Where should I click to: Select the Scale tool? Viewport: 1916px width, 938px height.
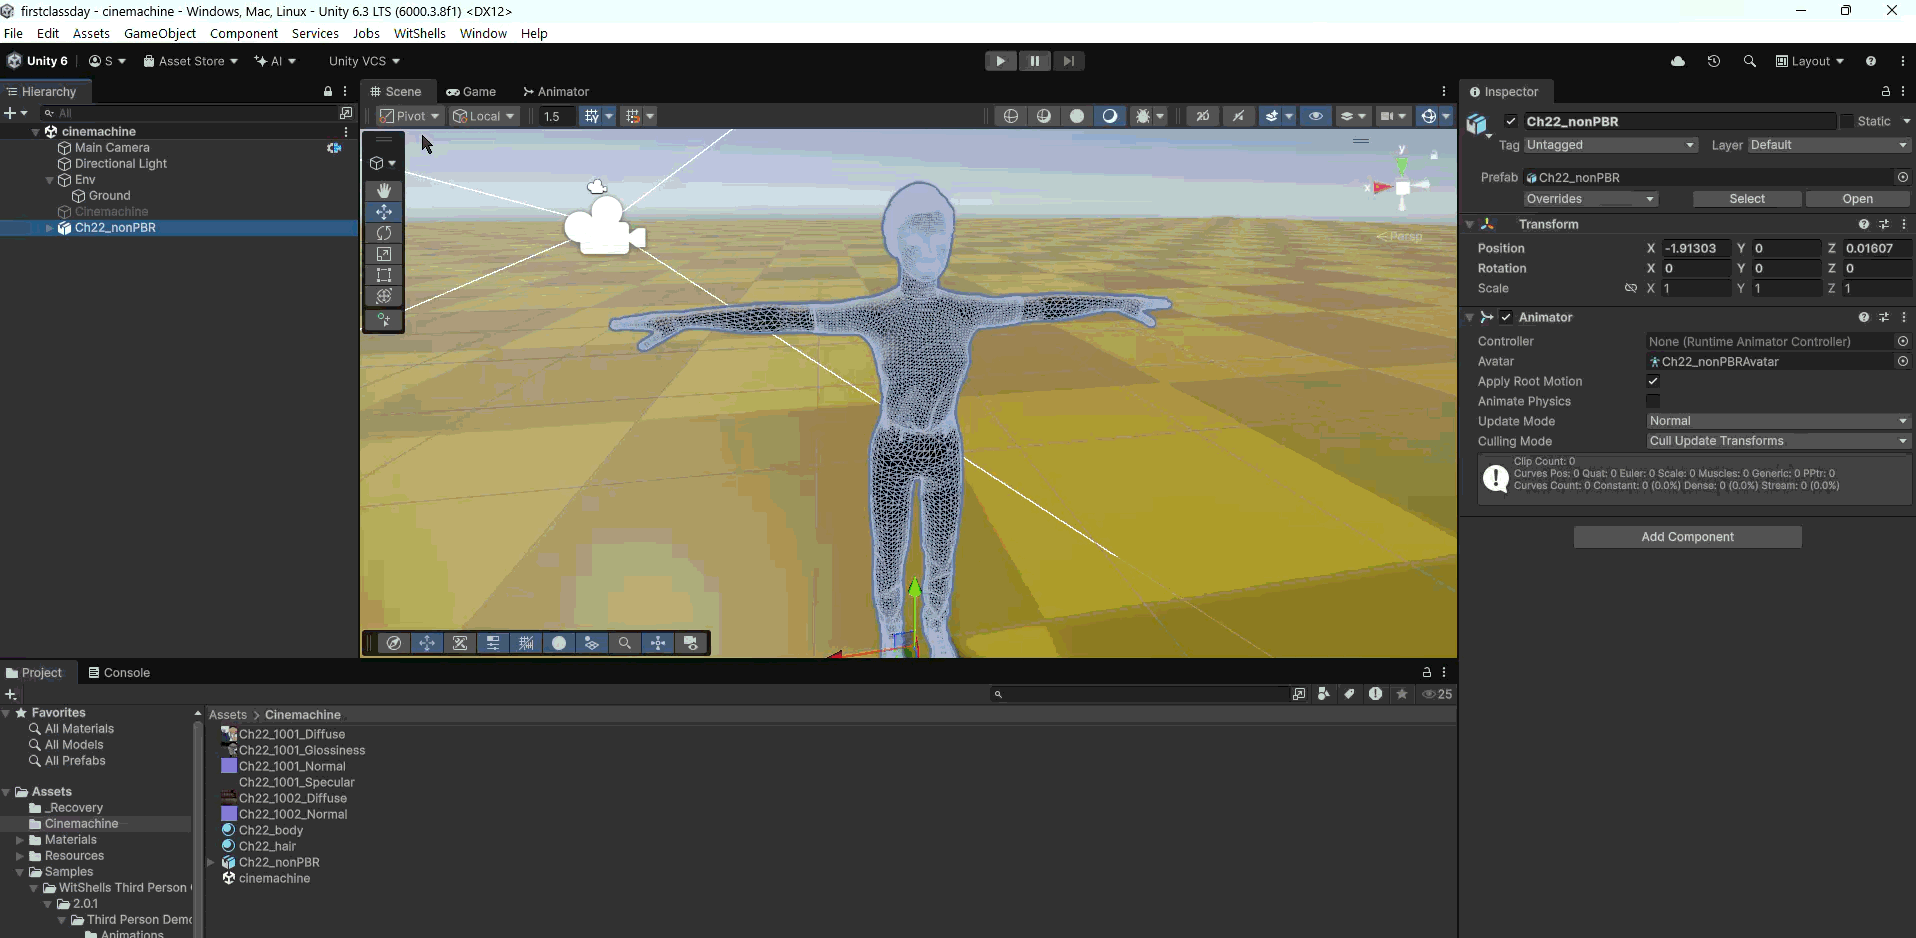(384, 254)
